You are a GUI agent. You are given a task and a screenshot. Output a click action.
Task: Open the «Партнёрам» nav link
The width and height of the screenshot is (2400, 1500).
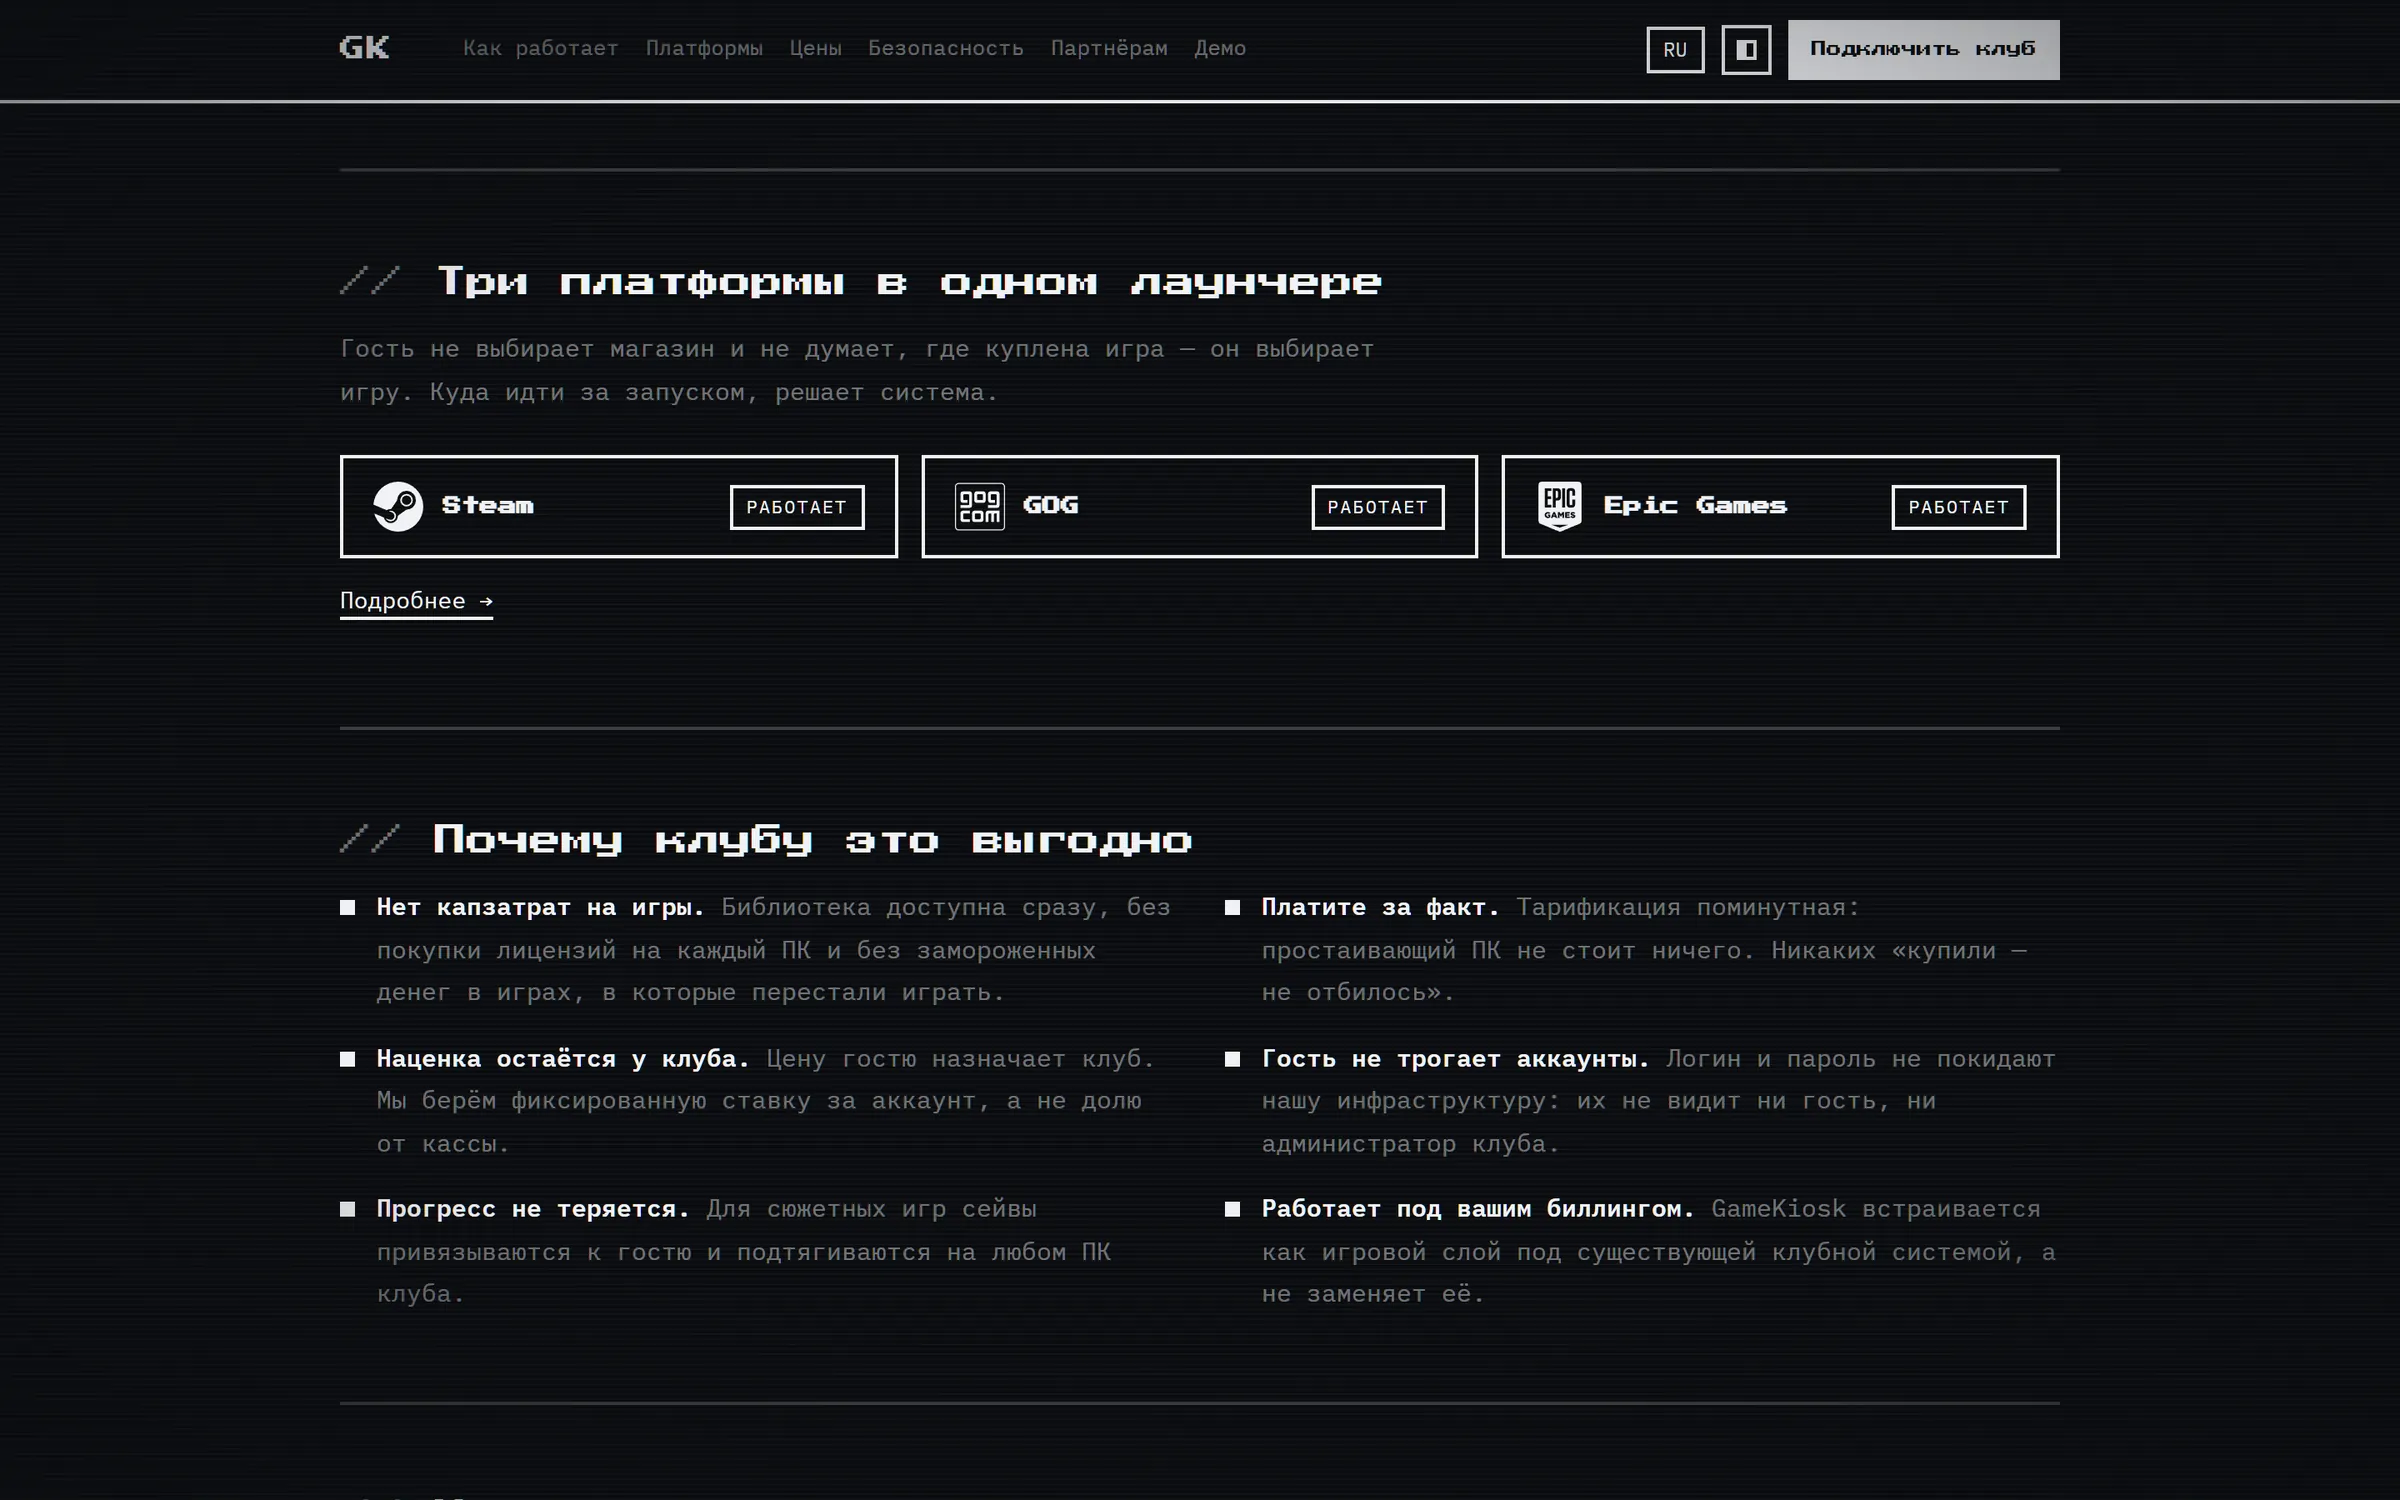tap(1109, 48)
